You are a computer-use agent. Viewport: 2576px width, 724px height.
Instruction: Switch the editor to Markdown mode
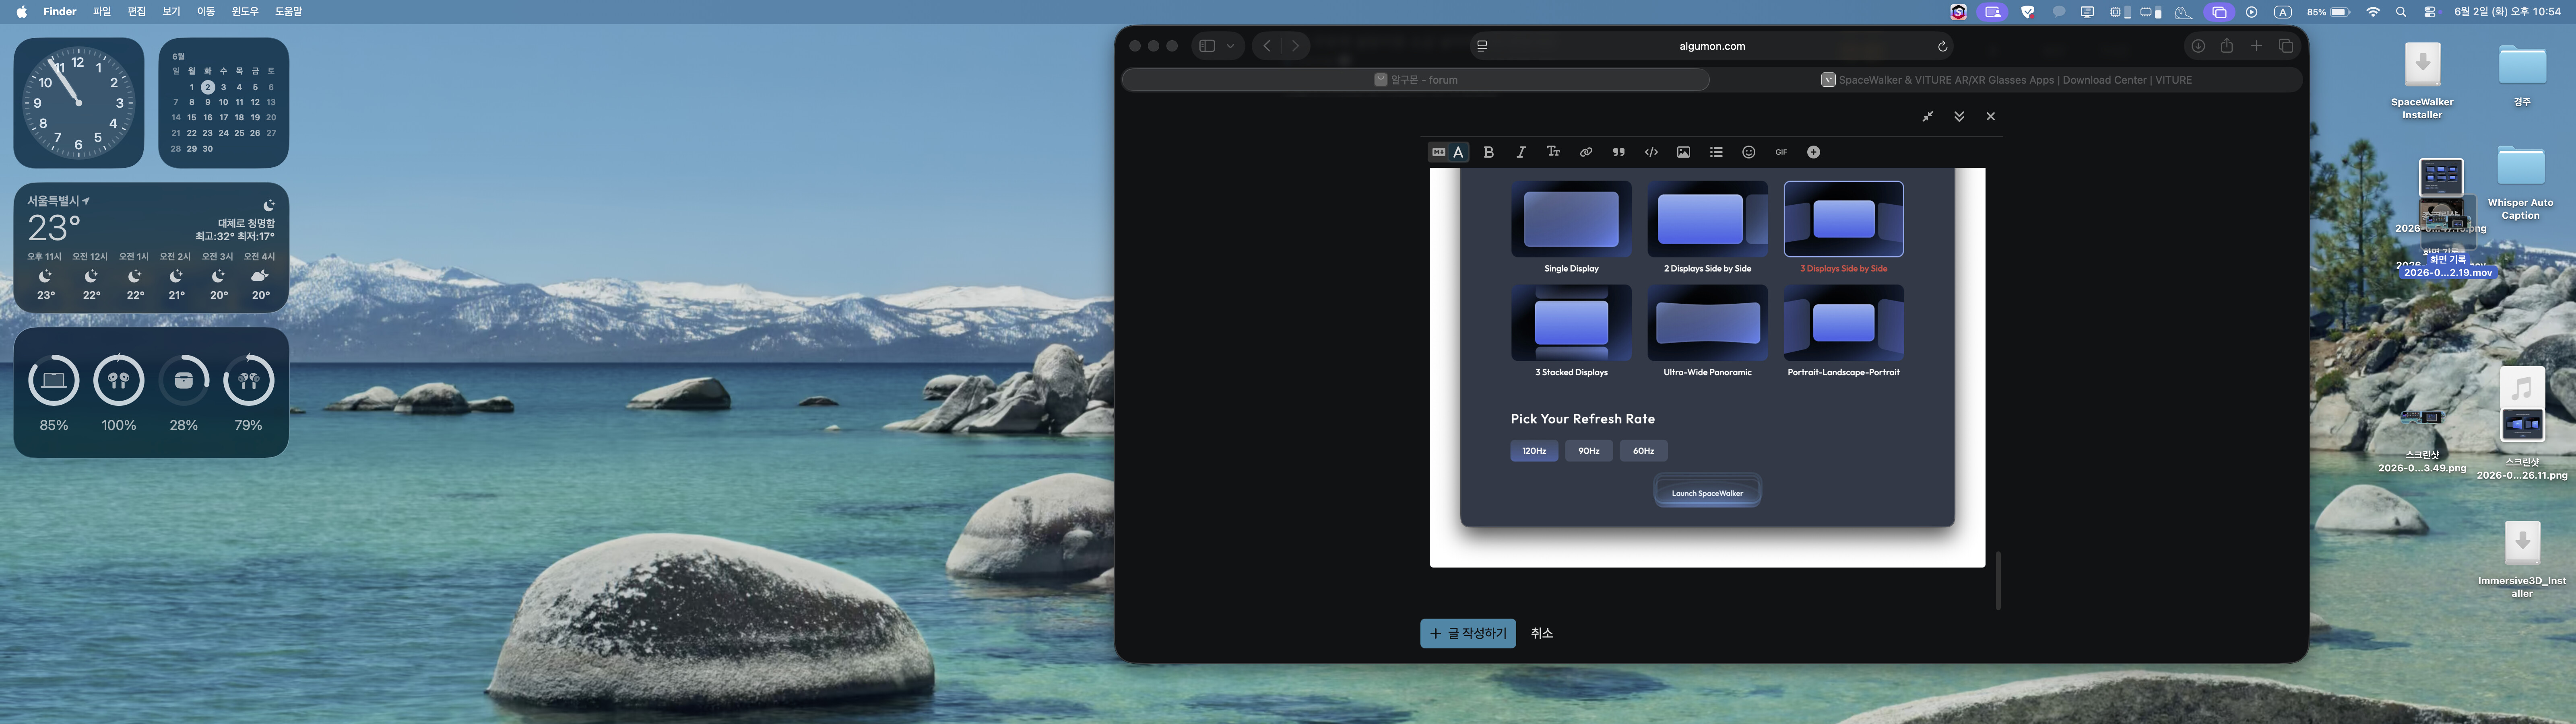tap(1438, 152)
